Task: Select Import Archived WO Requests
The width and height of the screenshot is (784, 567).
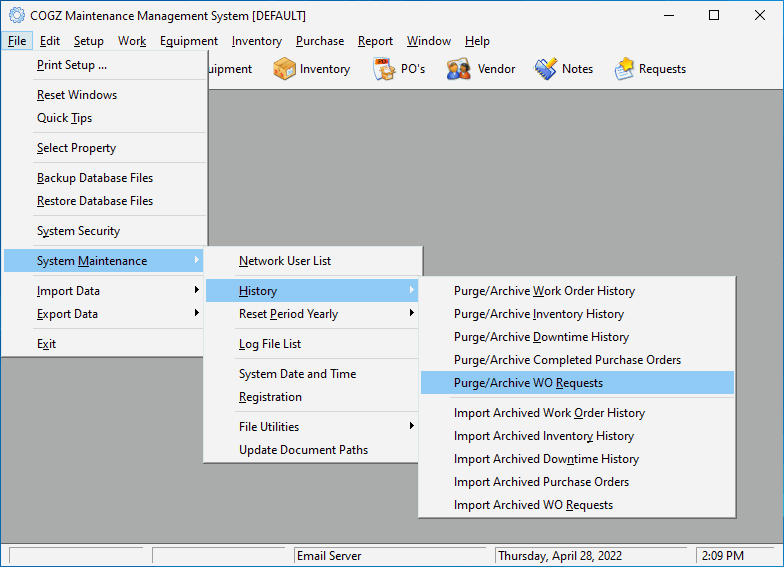Action: click(578, 505)
